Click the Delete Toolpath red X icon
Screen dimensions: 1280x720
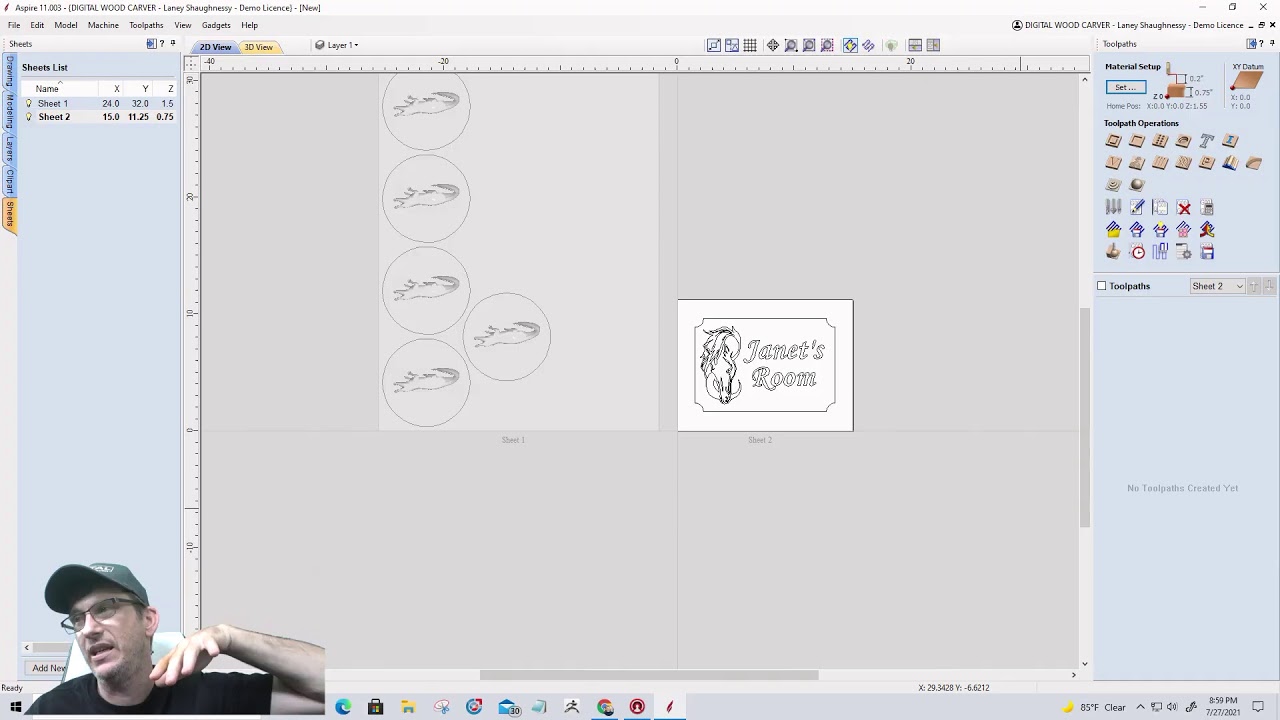tap(1184, 207)
